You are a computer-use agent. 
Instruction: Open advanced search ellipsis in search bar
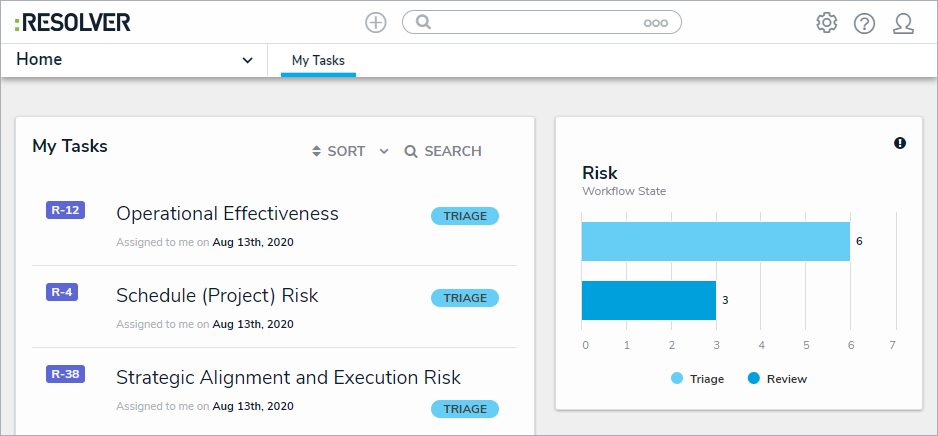click(655, 23)
